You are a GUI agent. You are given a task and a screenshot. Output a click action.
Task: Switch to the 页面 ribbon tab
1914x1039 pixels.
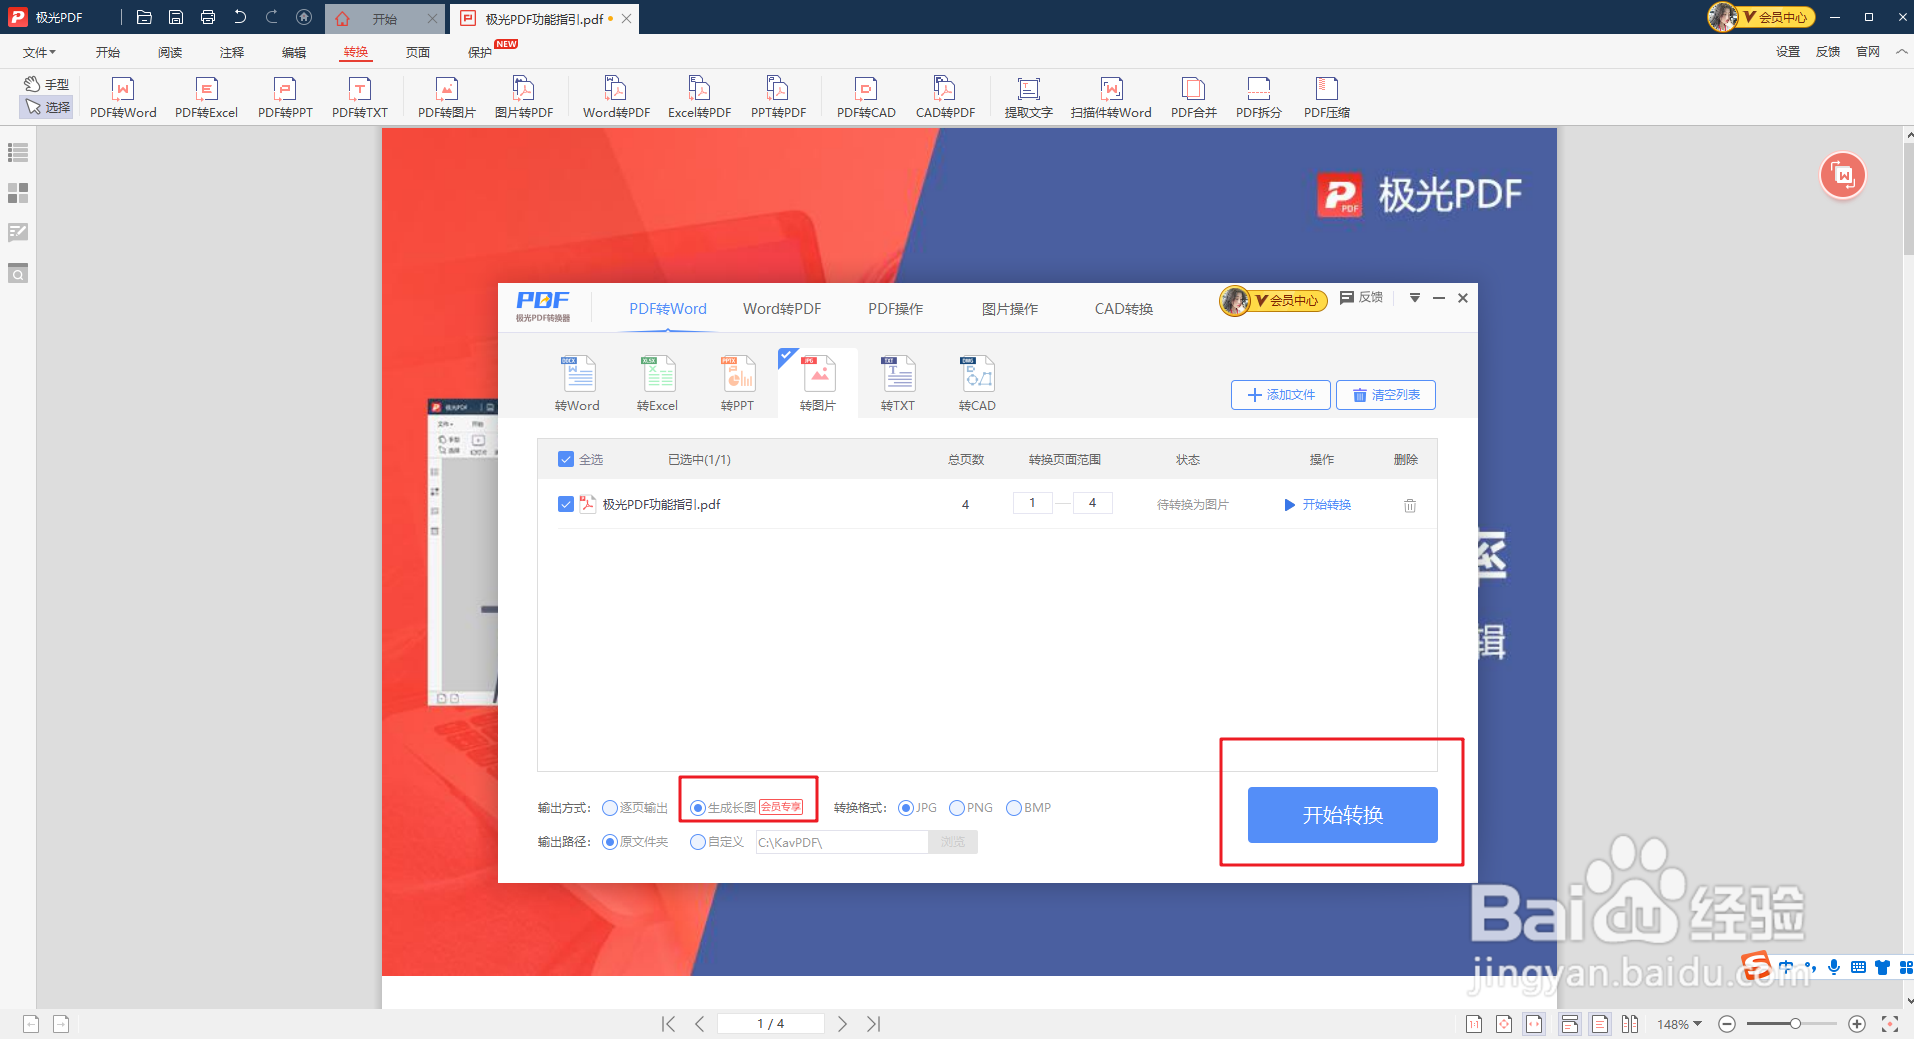coord(418,52)
